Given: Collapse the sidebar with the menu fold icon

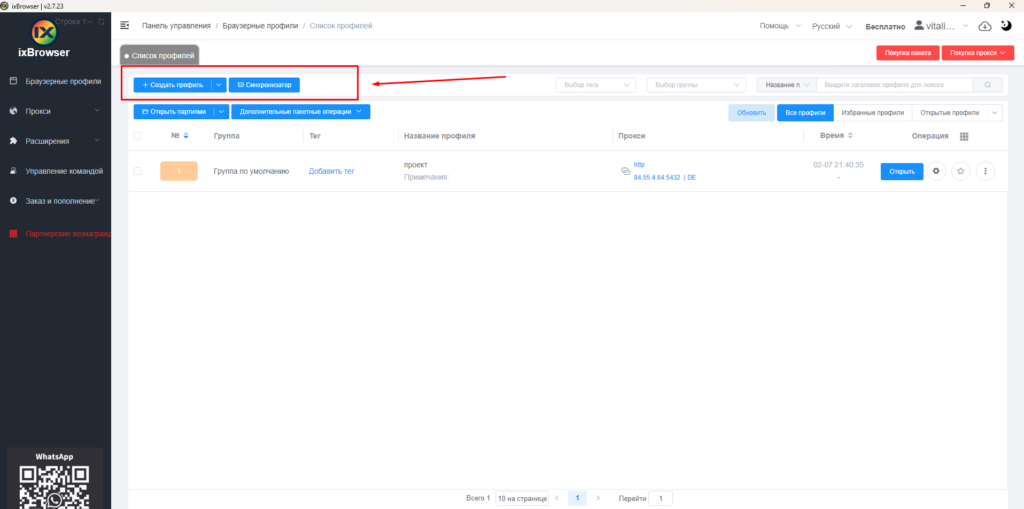Looking at the screenshot, I should [x=125, y=25].
